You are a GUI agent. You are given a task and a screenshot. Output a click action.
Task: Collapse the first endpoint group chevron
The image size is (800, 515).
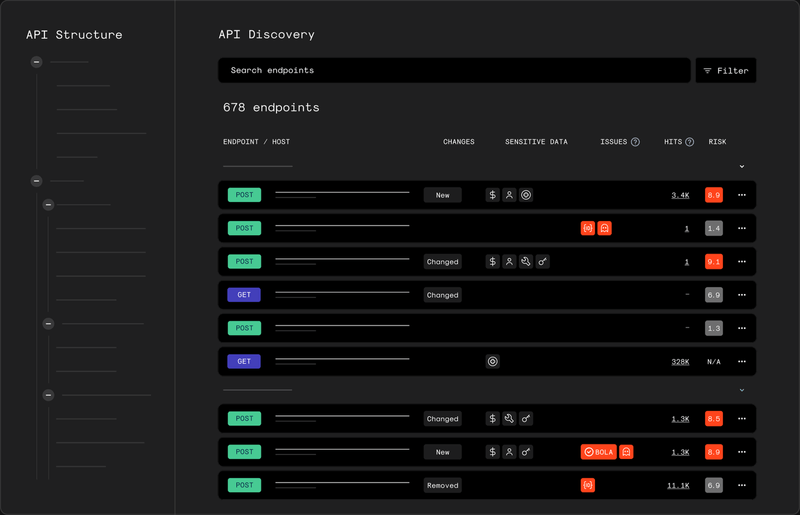click(742, 166)
